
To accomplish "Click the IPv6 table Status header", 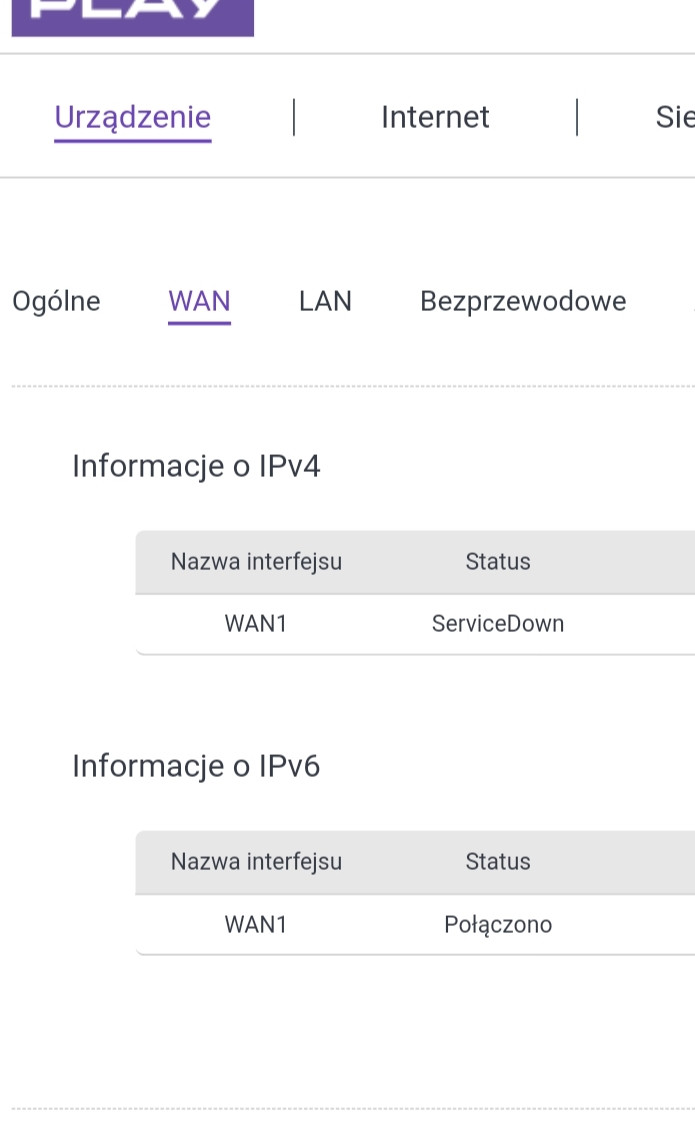I will pos(498,862).
